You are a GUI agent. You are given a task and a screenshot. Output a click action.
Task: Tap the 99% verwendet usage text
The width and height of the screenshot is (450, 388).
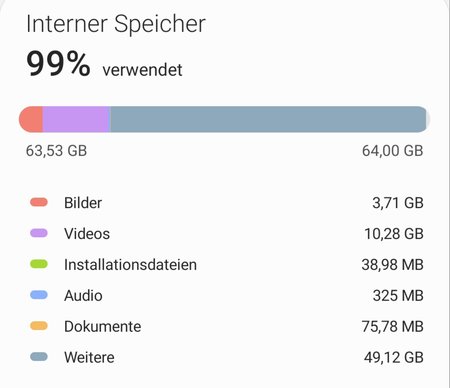[104, 64]
